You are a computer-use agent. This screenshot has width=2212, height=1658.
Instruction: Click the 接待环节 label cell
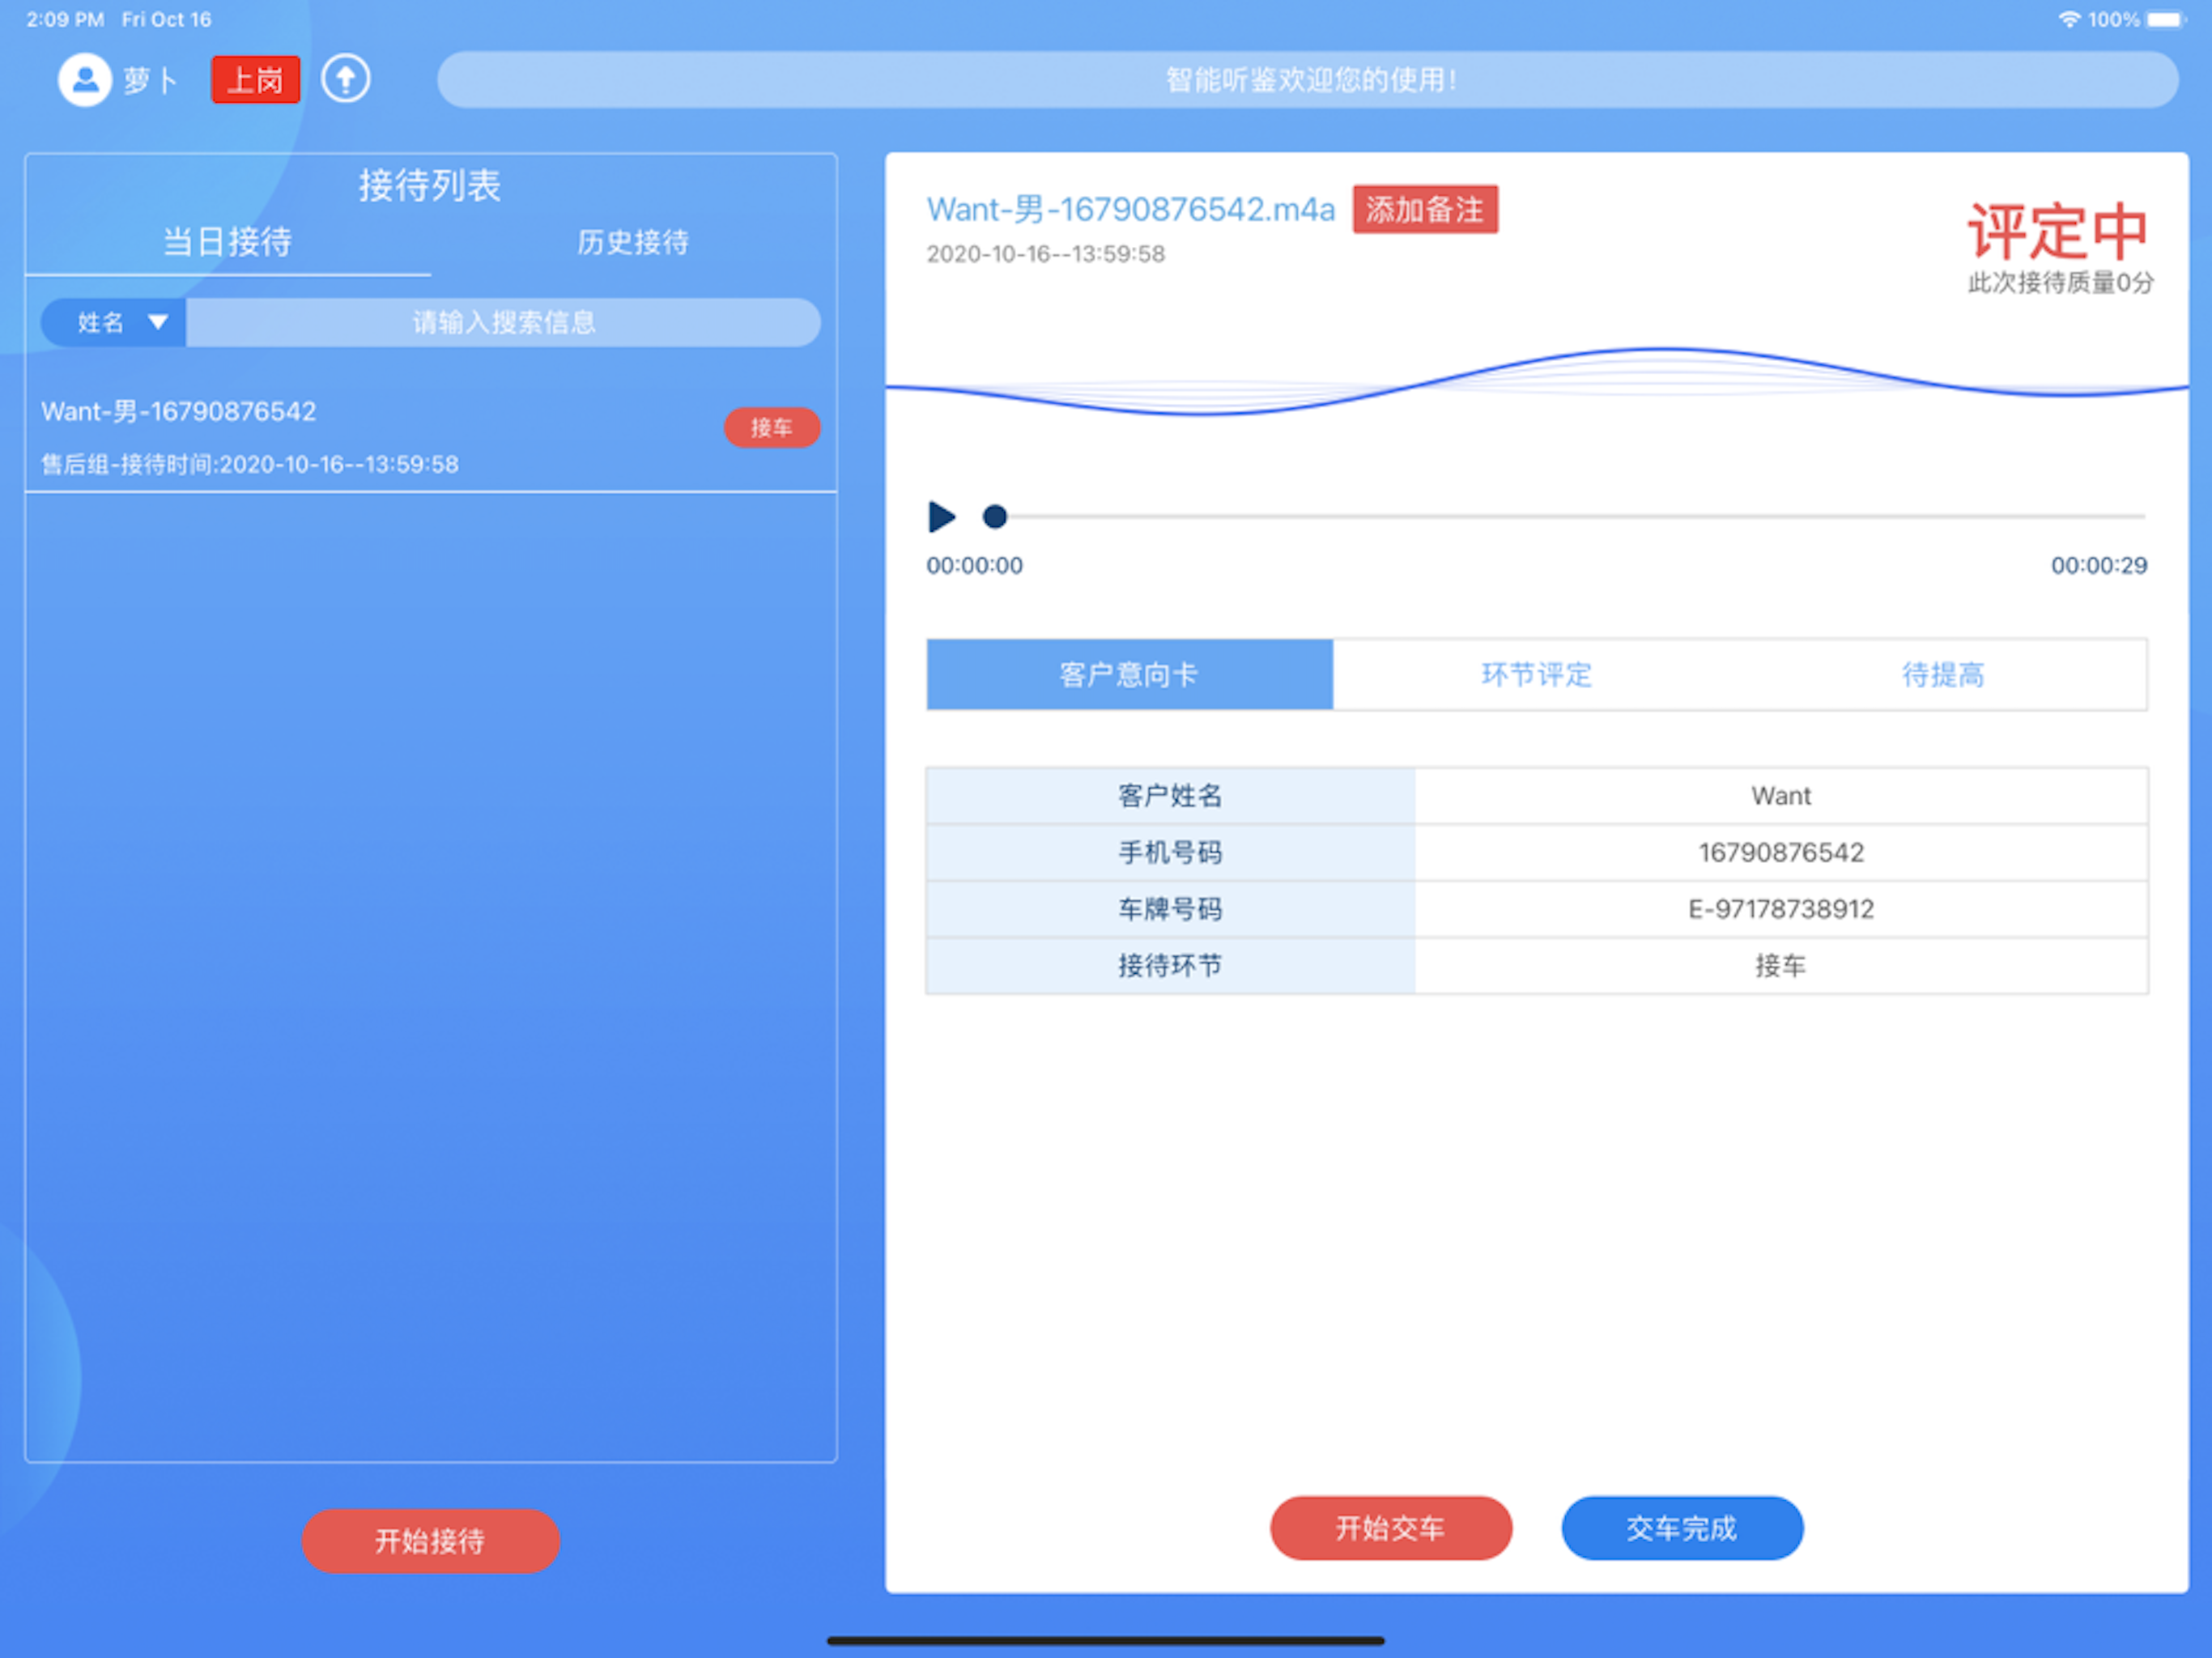click(x=1171, y=966)
